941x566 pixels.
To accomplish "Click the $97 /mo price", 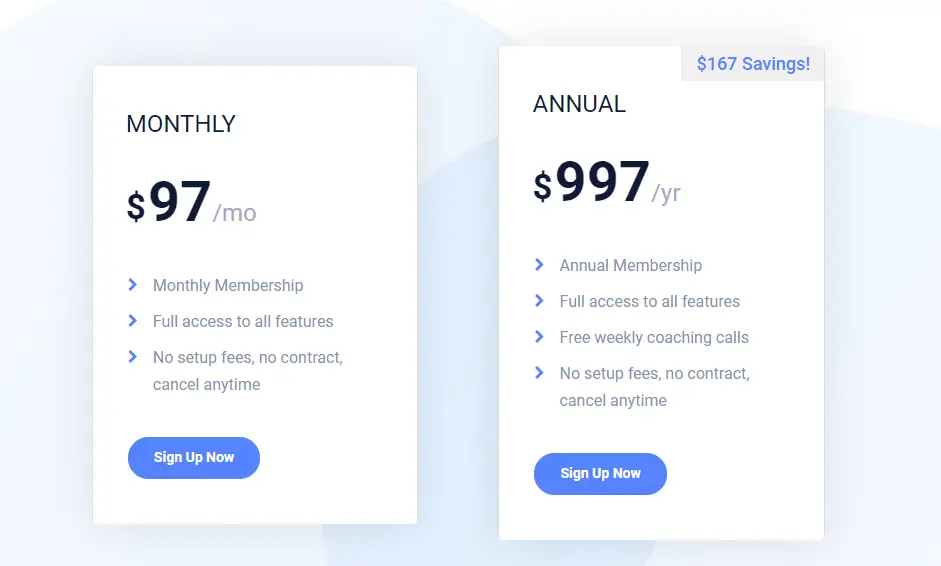I will pos(191,203).
